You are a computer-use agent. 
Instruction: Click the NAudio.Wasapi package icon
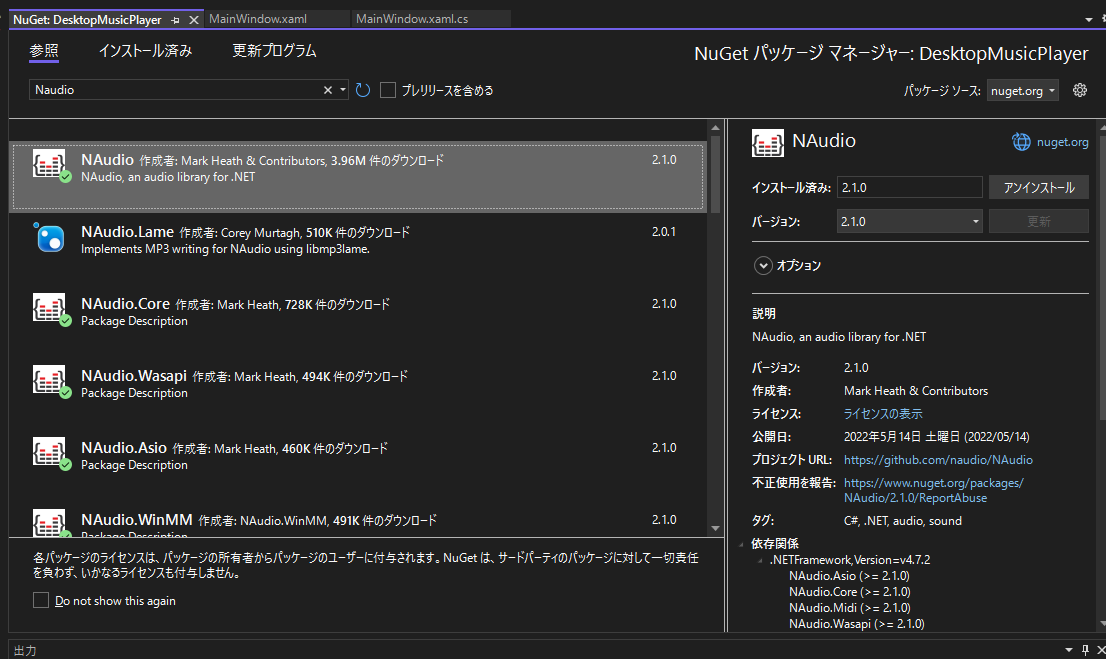tap(49, 380)
